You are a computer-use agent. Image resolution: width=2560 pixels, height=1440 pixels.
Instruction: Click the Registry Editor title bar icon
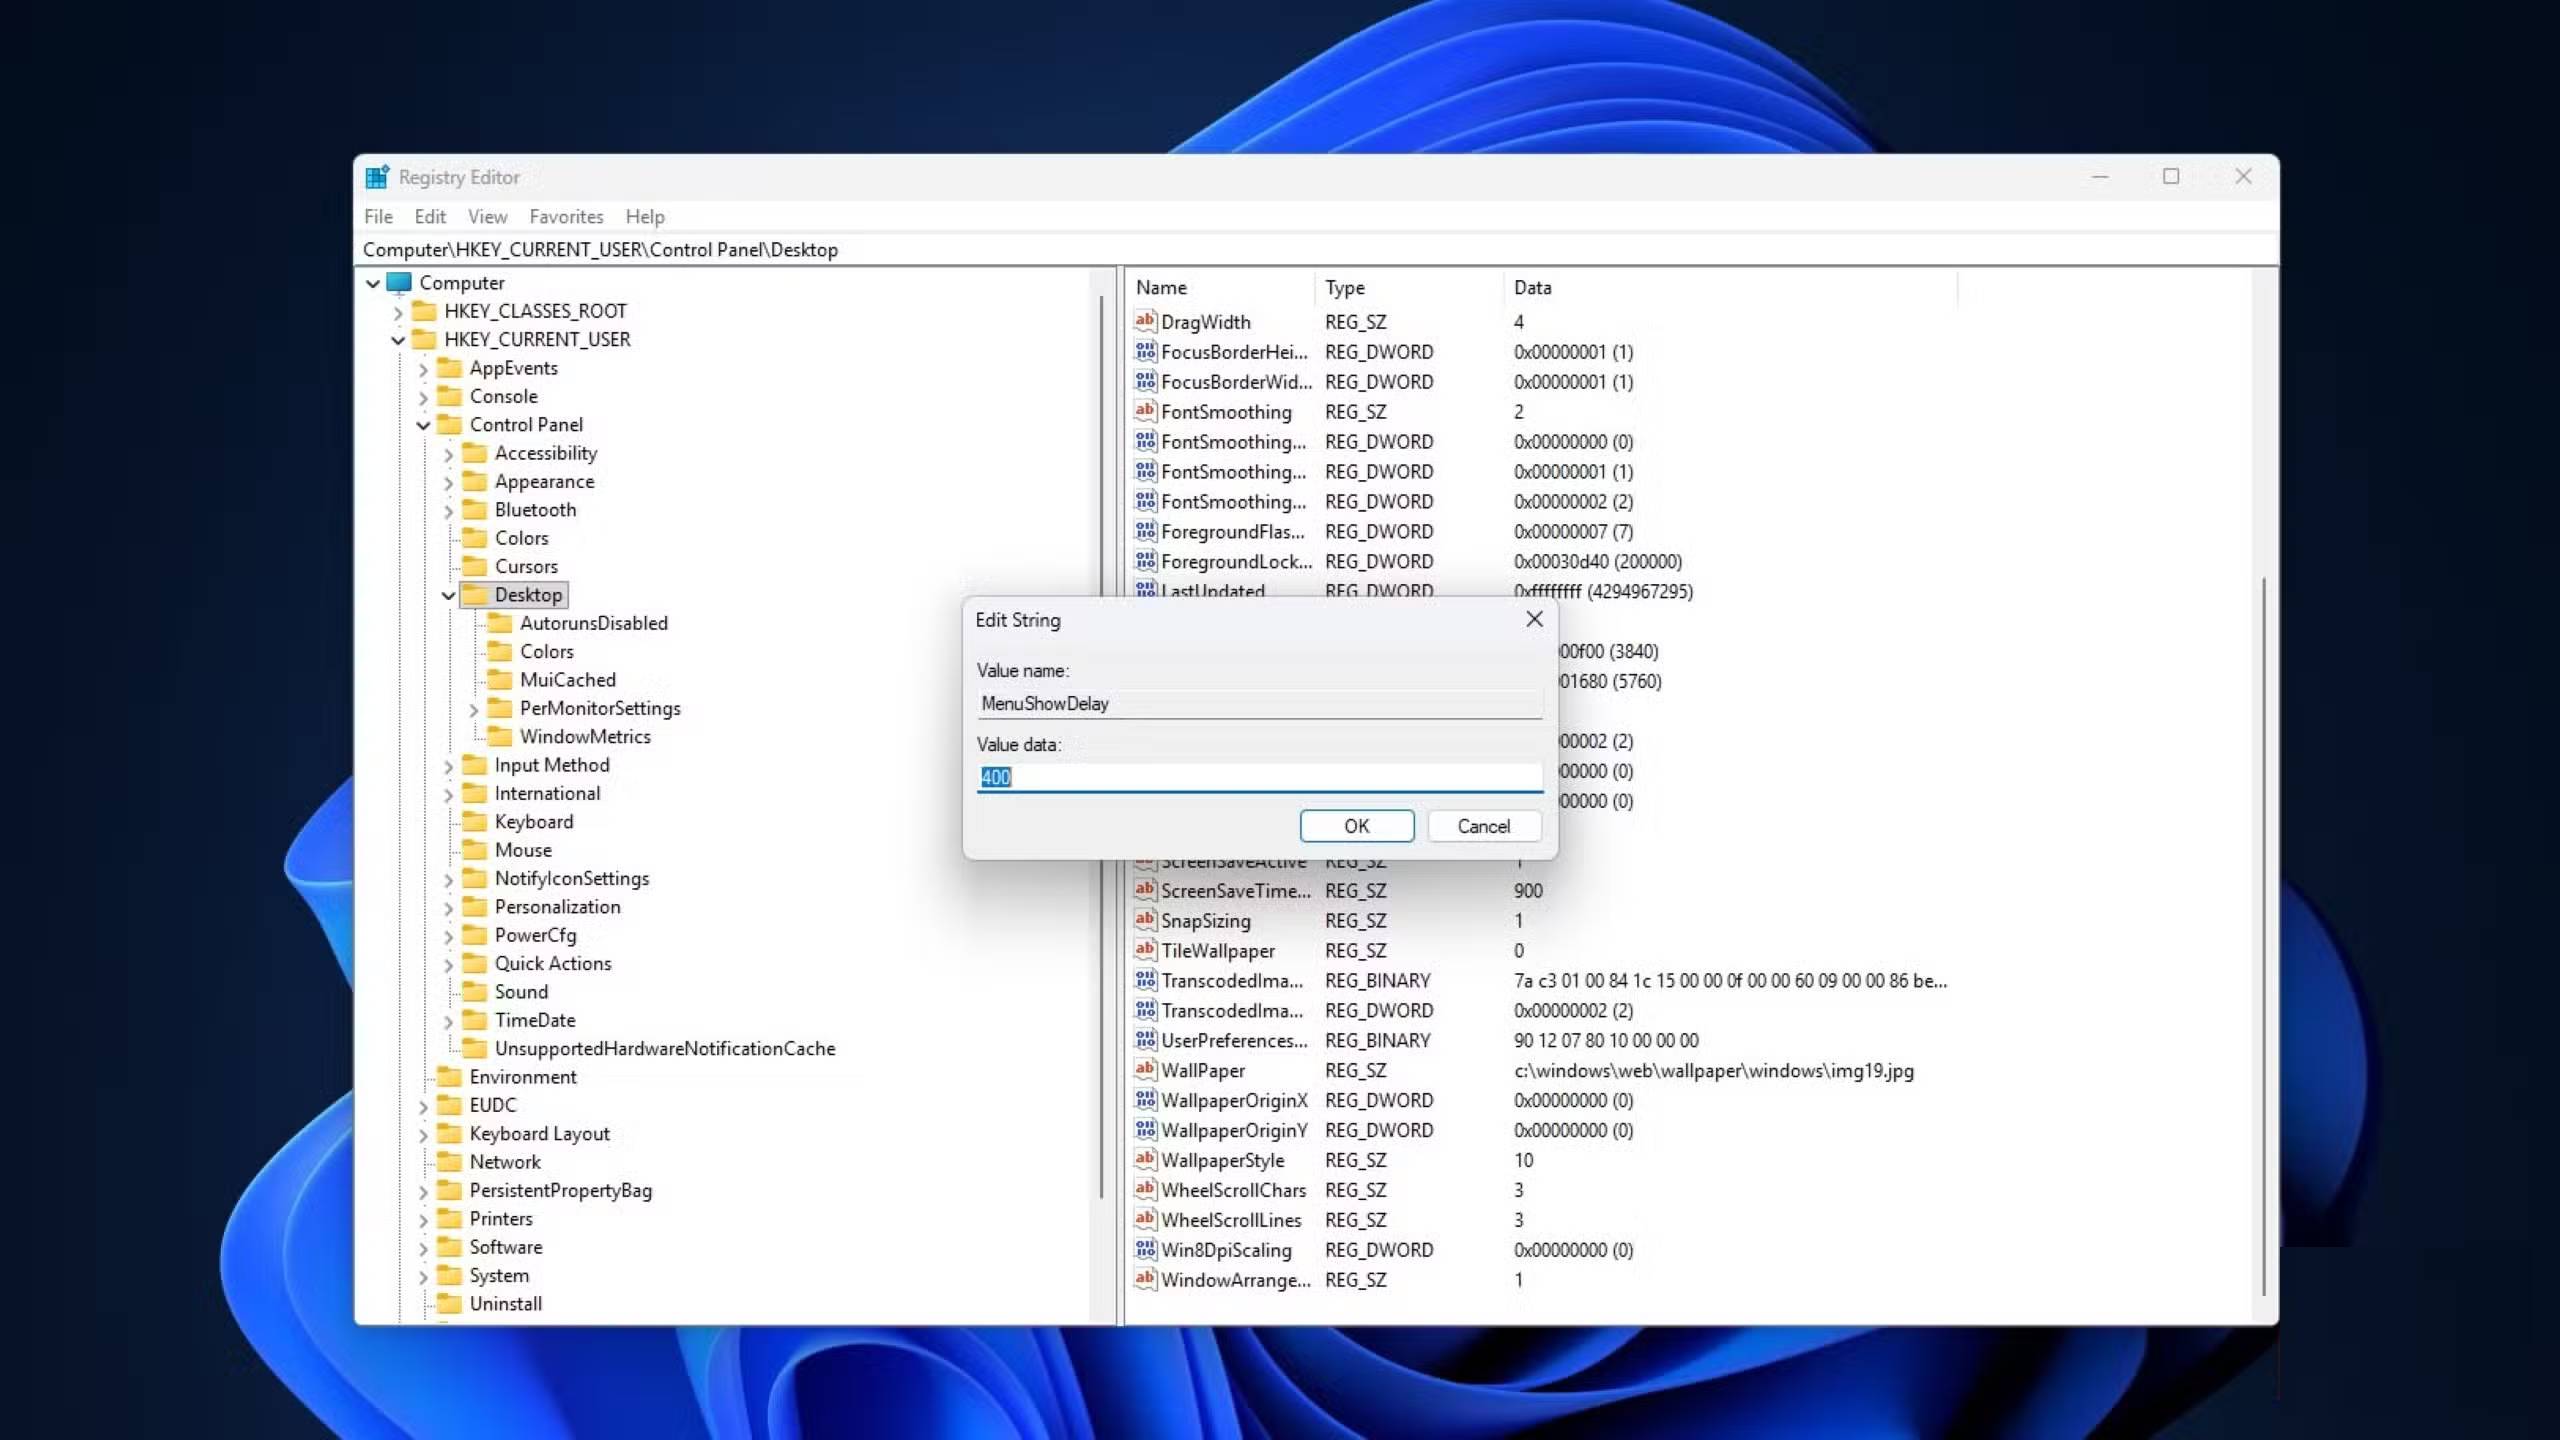[x=375, y=176]
